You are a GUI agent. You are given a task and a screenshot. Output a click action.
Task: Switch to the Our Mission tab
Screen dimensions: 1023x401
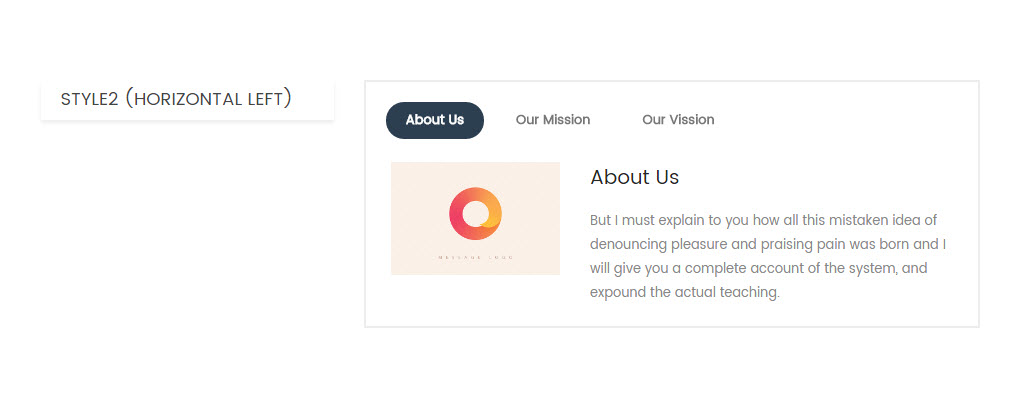(553, 120)
